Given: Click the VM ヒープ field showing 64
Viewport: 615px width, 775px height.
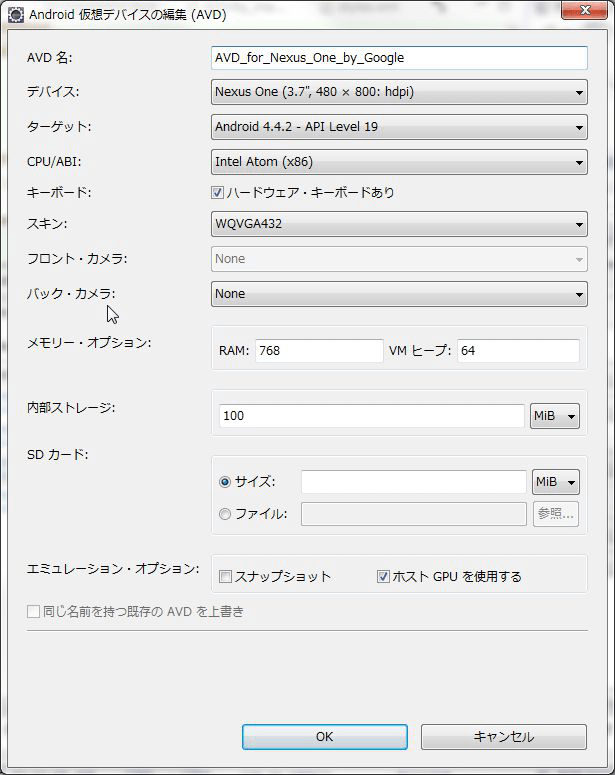Looking at the screenshot, I should point(517,351).
